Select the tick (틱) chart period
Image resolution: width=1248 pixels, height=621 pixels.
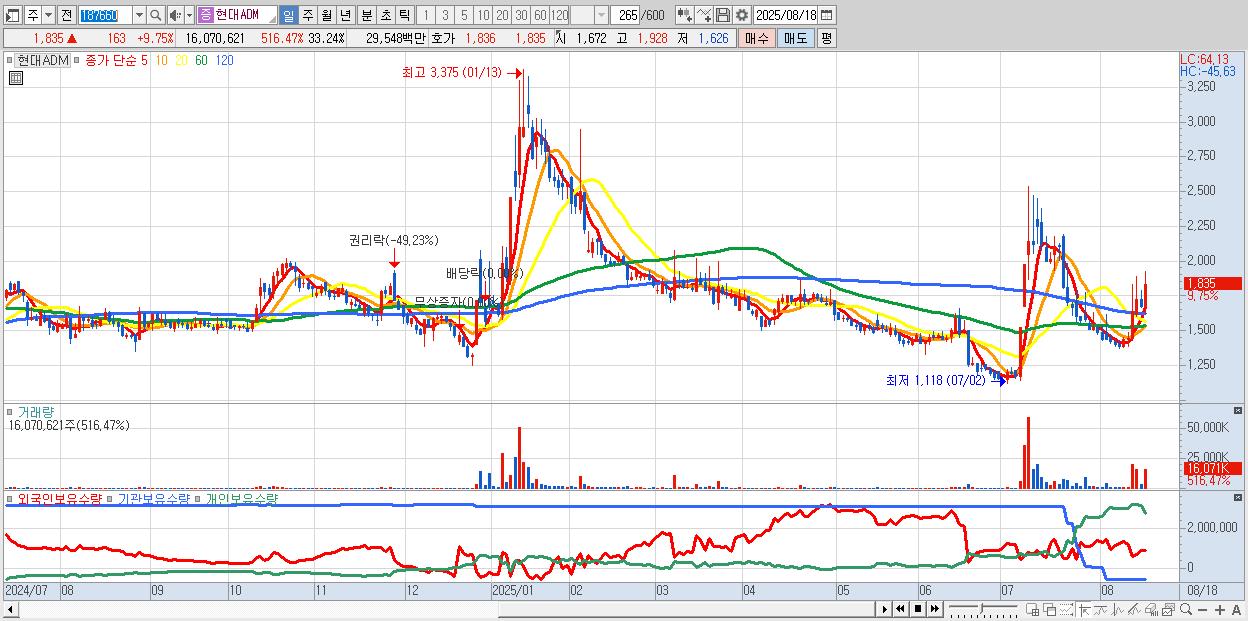click(x=404, y=15)
